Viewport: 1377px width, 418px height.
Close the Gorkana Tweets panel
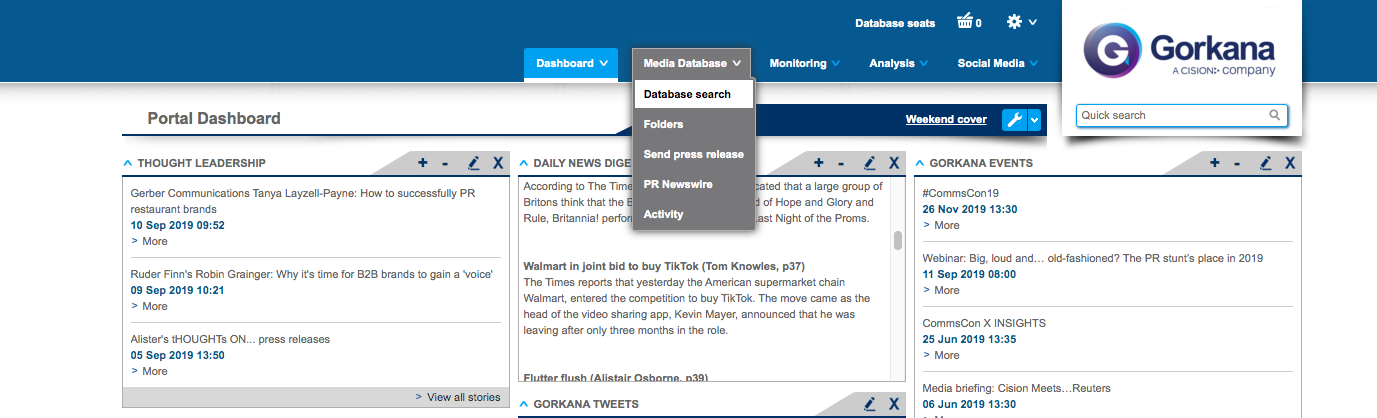pyautogui.click(x=894, y=404)
